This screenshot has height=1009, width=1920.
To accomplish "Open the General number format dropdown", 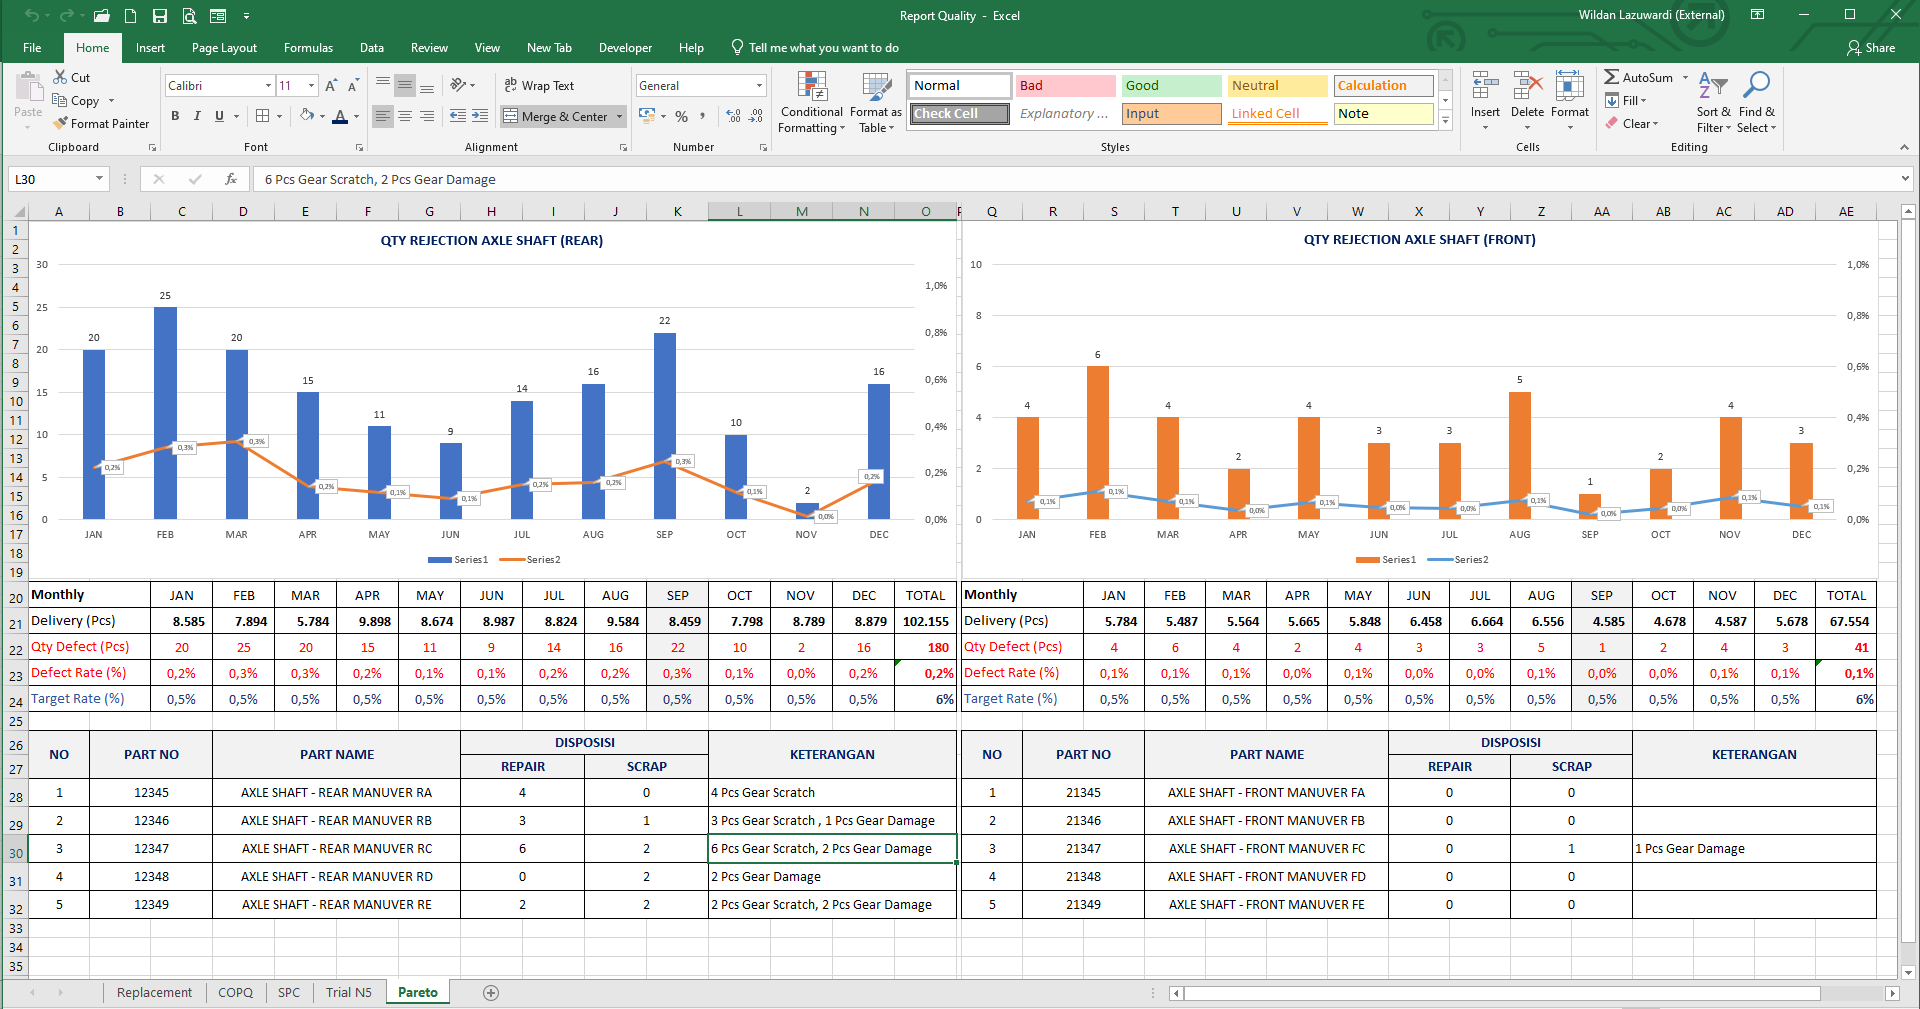I will [759, 86].
